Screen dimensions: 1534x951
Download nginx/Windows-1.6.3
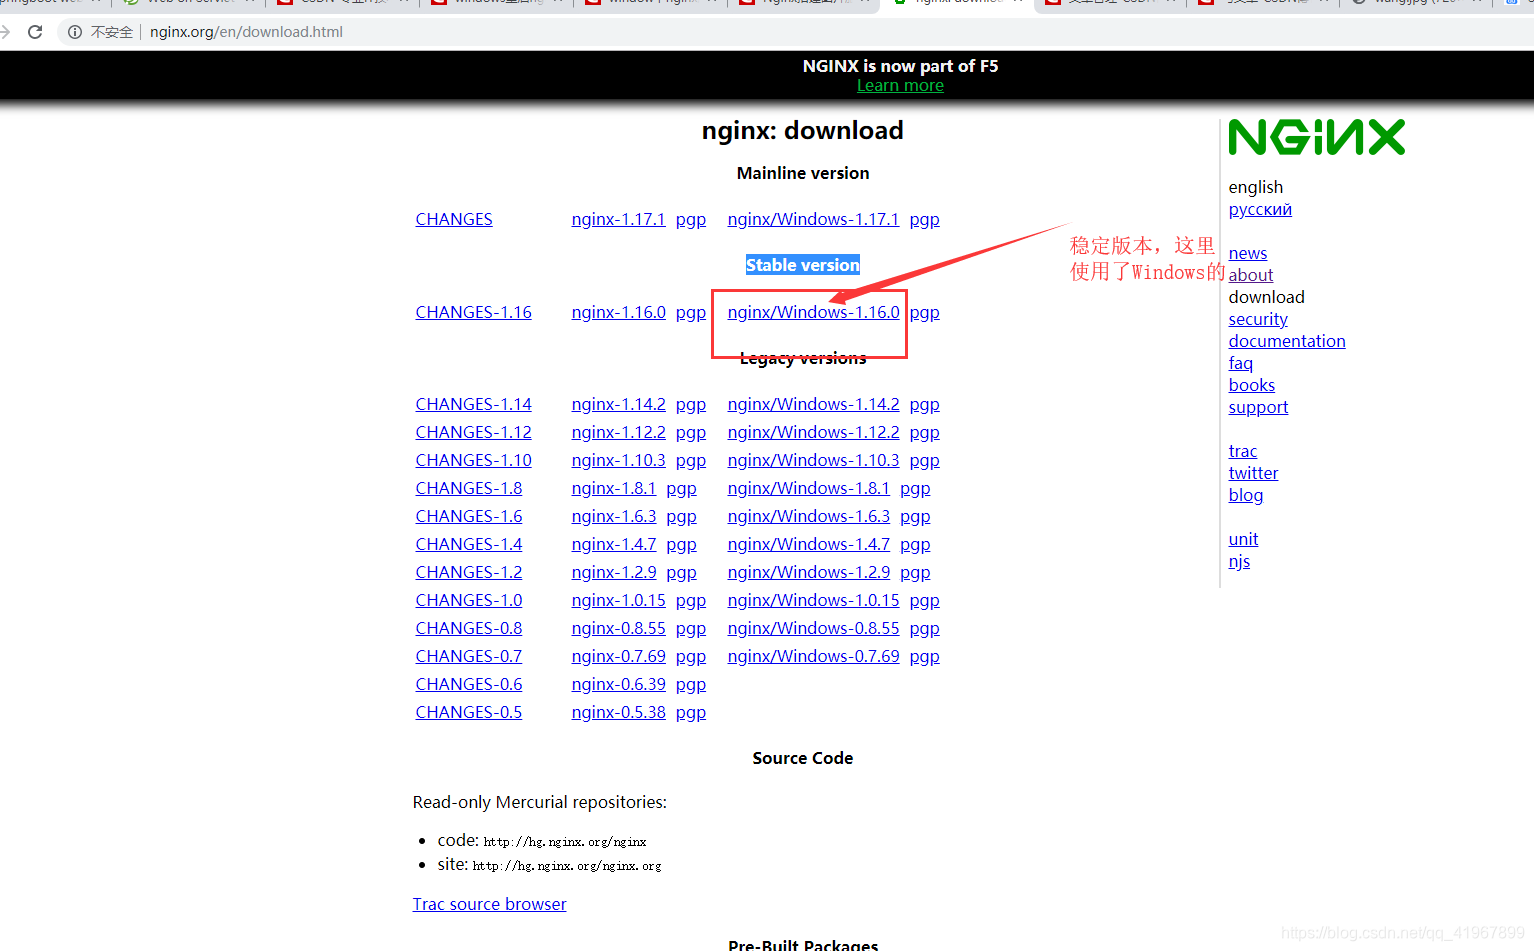pyautogui.click(x=808, y=516)
